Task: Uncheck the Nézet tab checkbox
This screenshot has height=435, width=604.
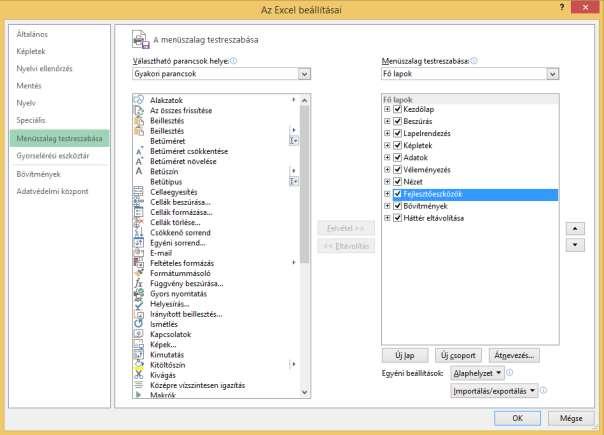Action: point(398,181)
